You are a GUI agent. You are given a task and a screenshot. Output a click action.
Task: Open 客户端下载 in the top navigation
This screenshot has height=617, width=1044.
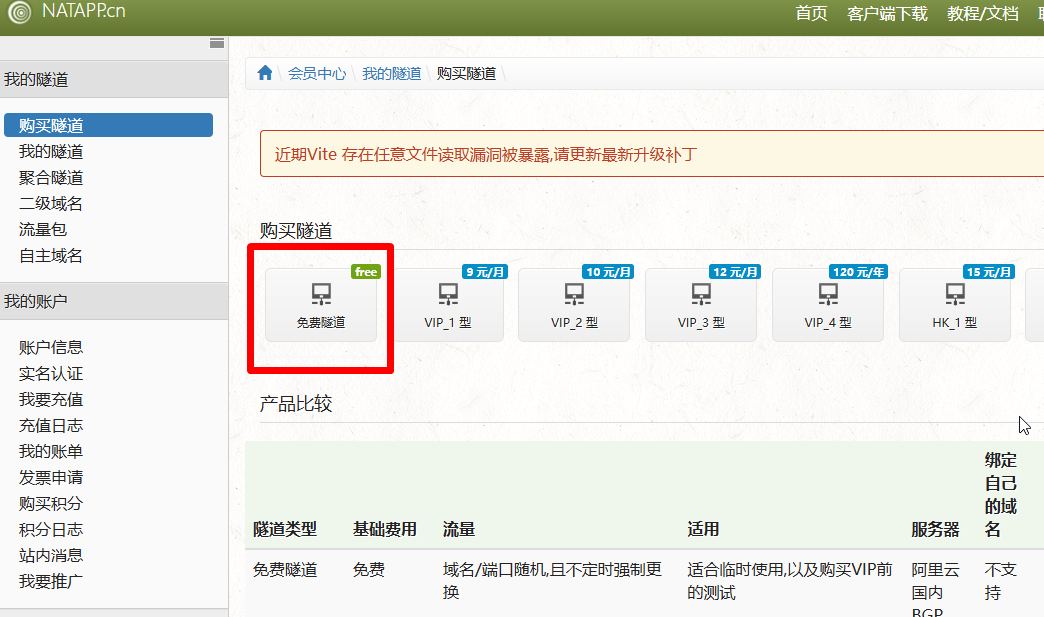point(887,13)
